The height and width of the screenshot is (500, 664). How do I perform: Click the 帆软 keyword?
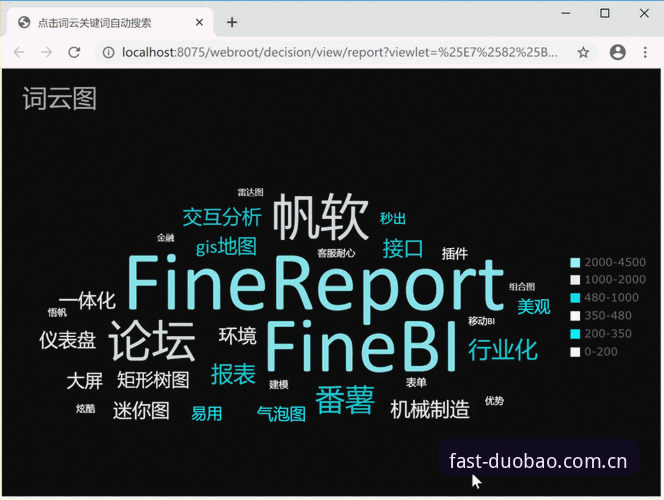coord(321,216)
